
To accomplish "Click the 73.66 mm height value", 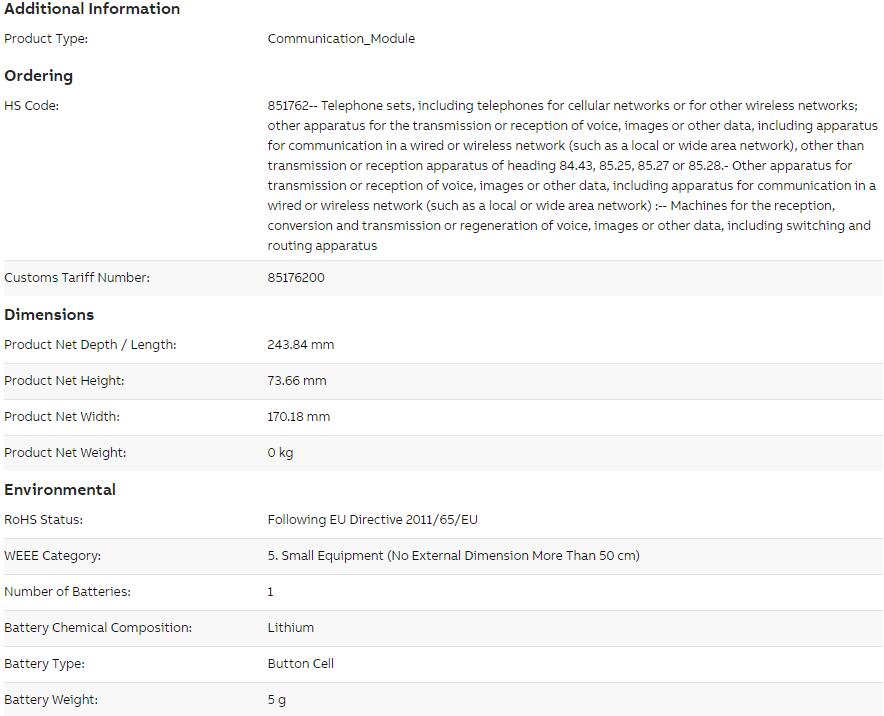I will [x=297, y=381].
